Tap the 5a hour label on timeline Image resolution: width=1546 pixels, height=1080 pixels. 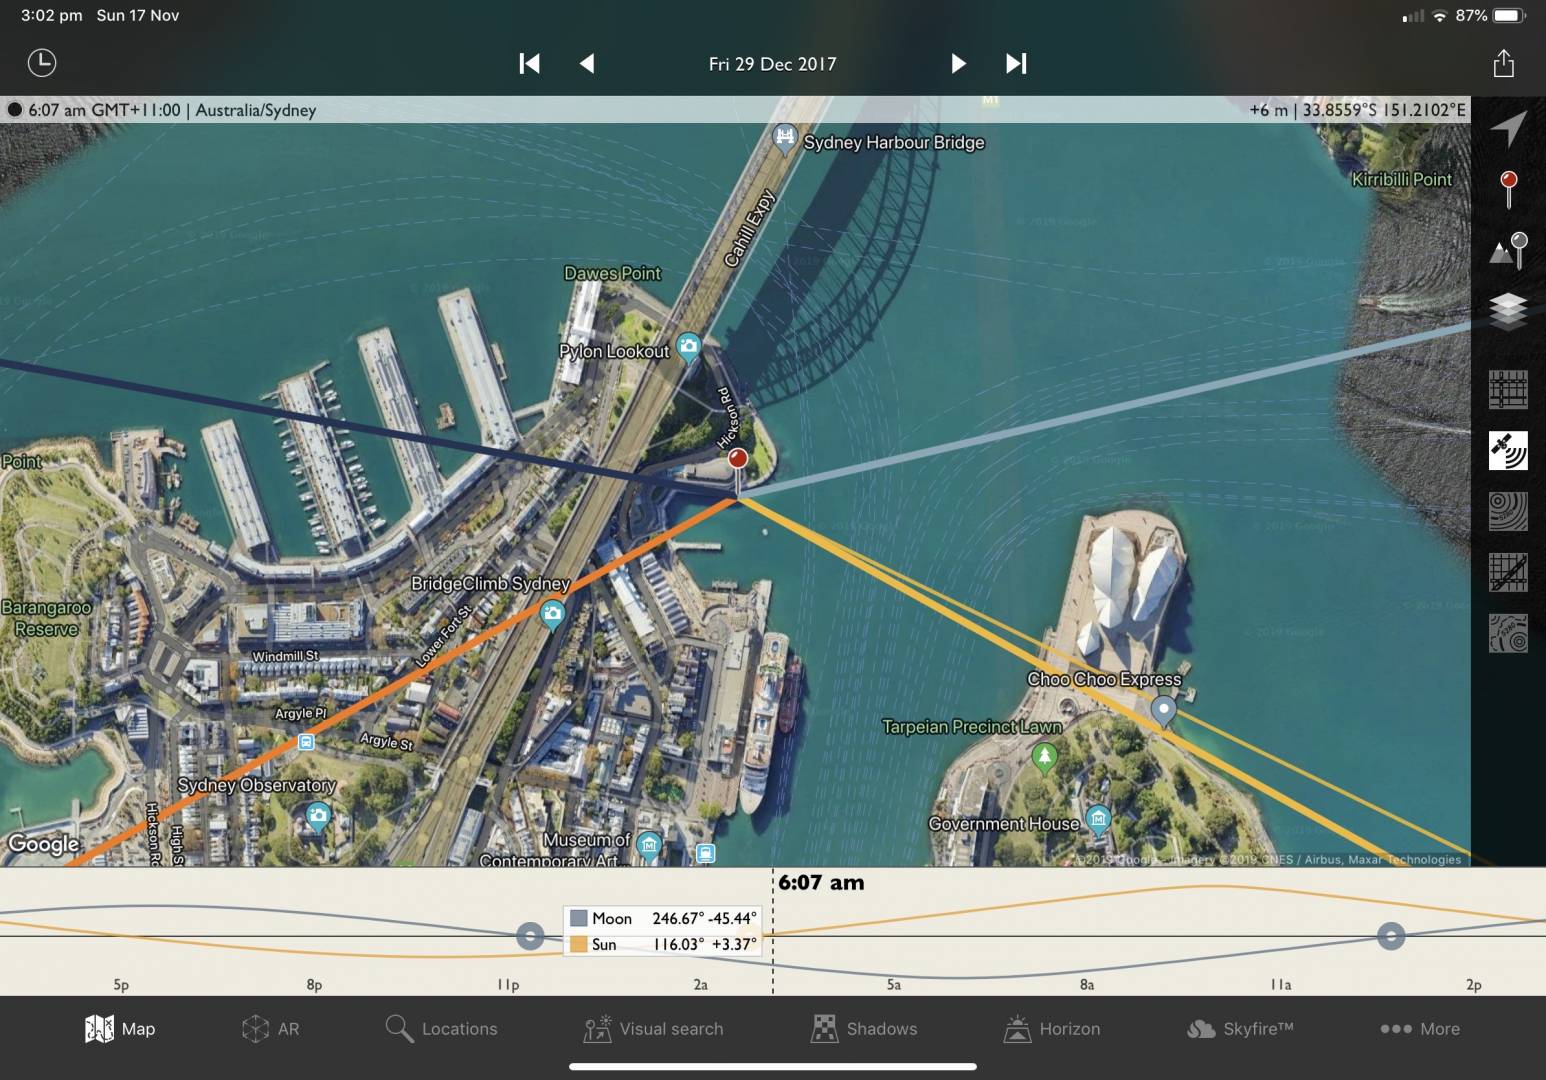click(x=893, y=985)
